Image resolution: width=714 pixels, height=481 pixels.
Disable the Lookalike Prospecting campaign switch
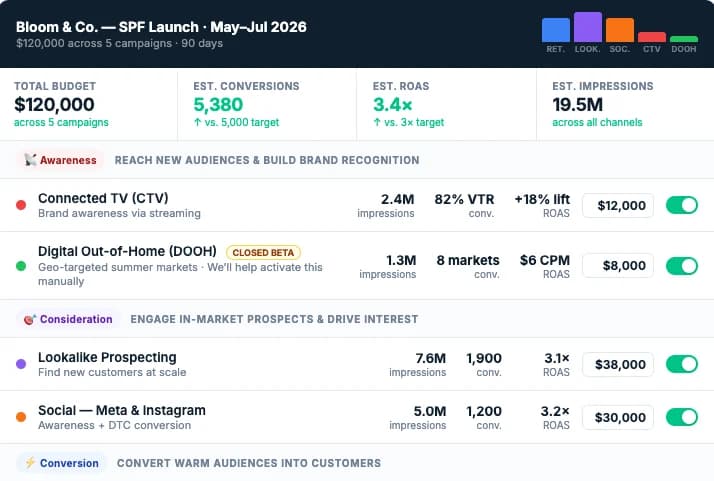682,364
